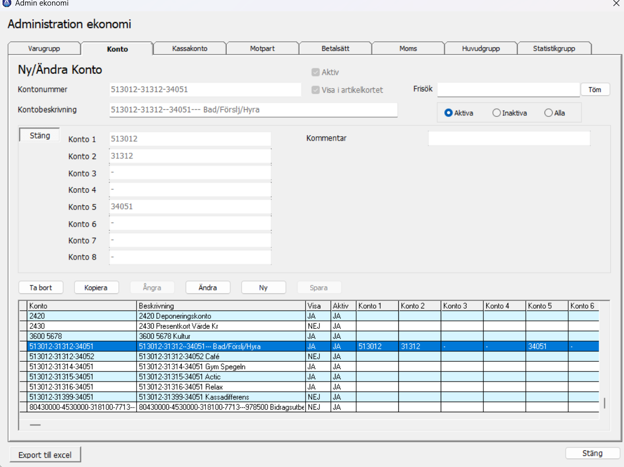Click the Kontonummer input field
This screenshot has height=467, width=624.
[205, 90]
